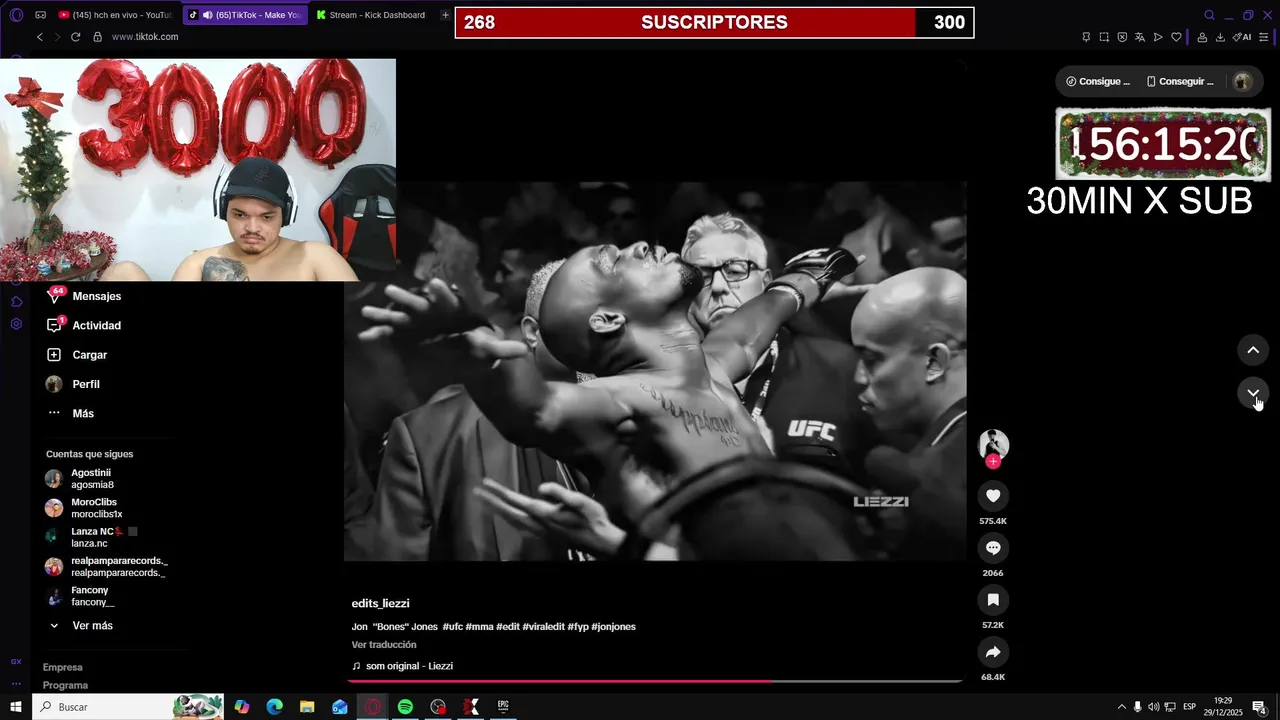This screenshot has width=1280, height=720.
Task: Open the Más menu item
Action: click(83, 413)
